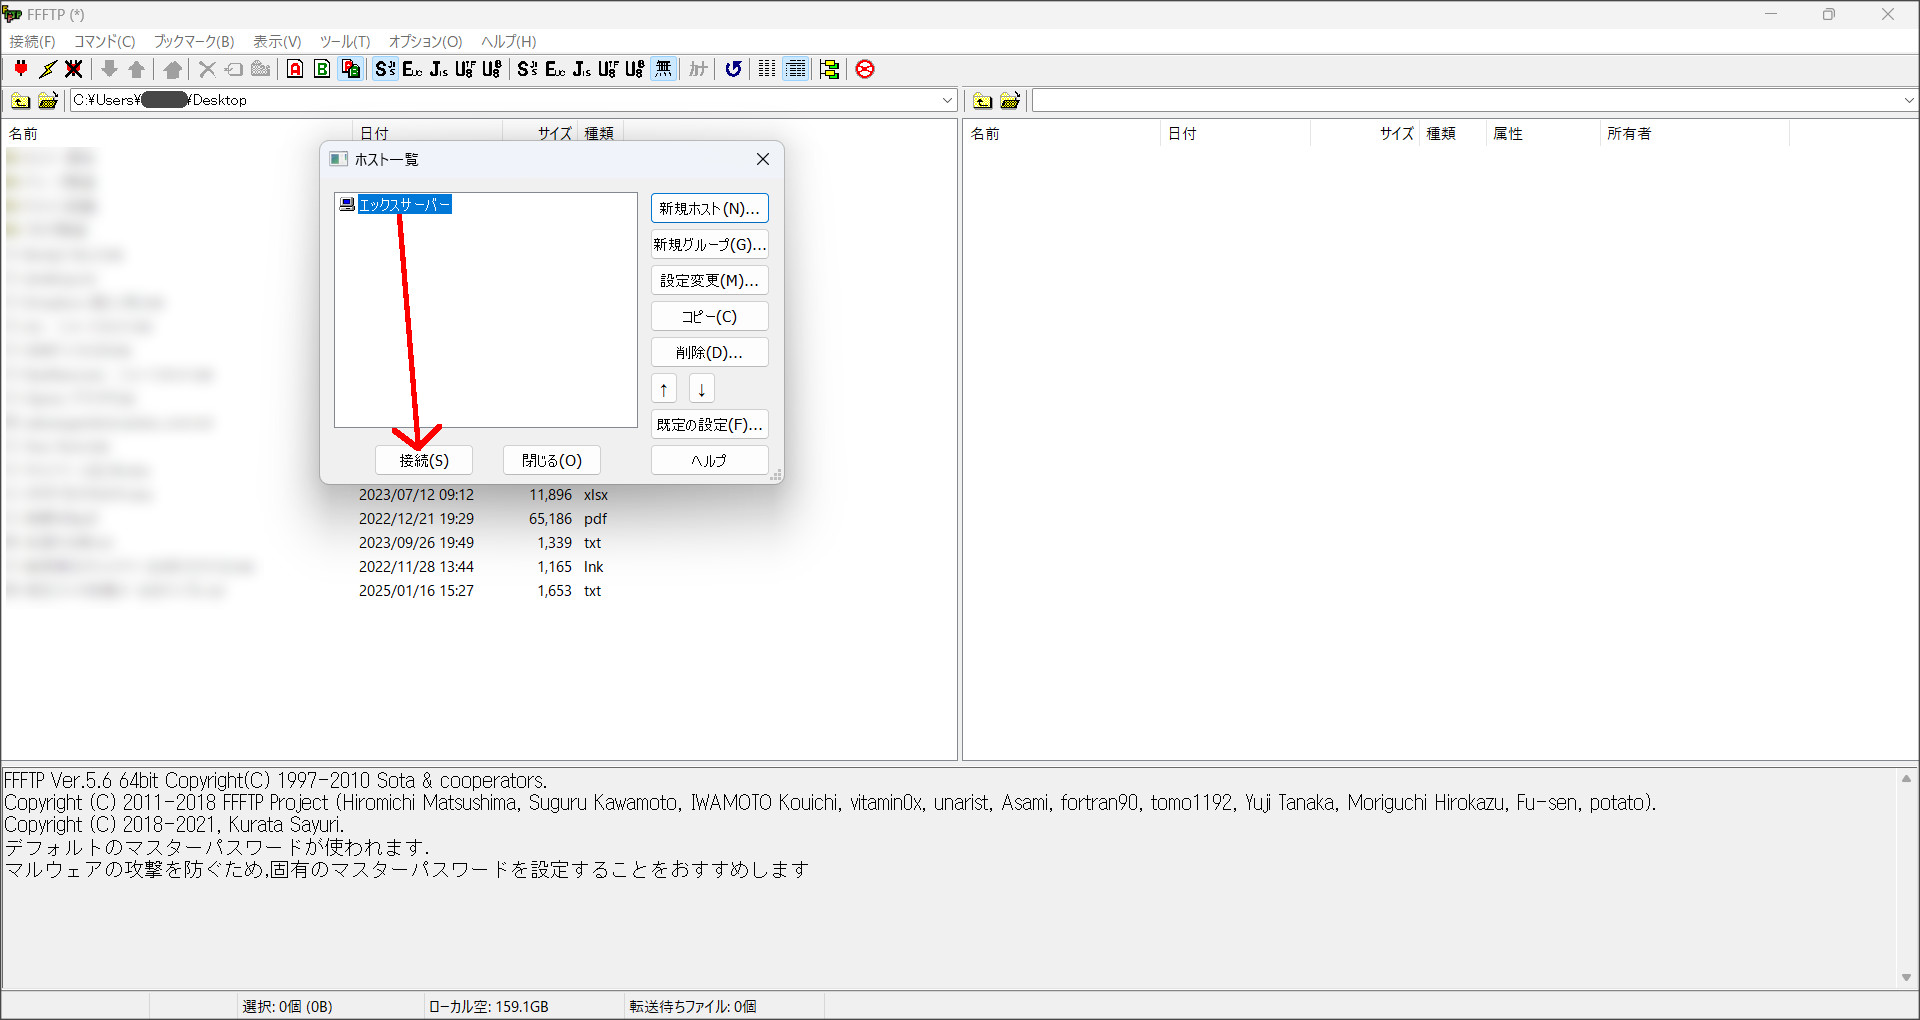Click 既定の設定(F)... button
Viewport: 1920px width, 1020px height.
pyautogui.click(x=710, y=424)
